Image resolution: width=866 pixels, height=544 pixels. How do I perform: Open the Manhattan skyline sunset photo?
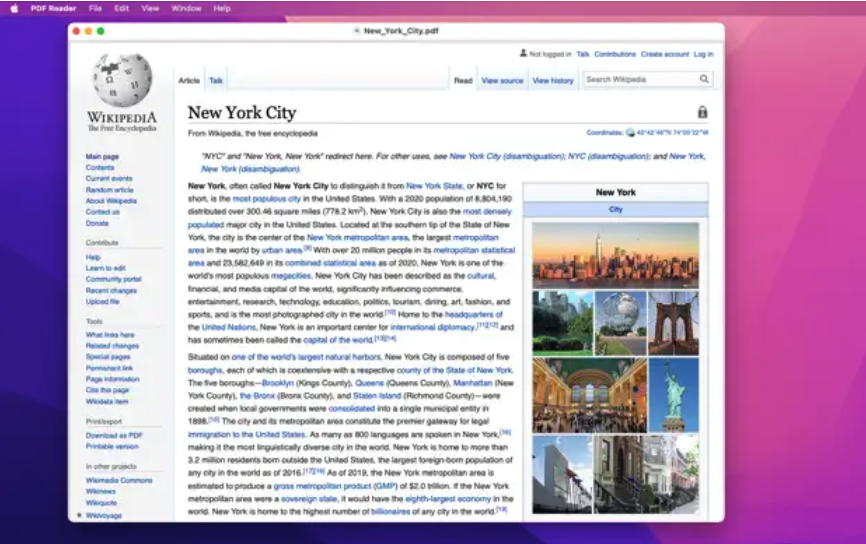click(x=615, y=255)
